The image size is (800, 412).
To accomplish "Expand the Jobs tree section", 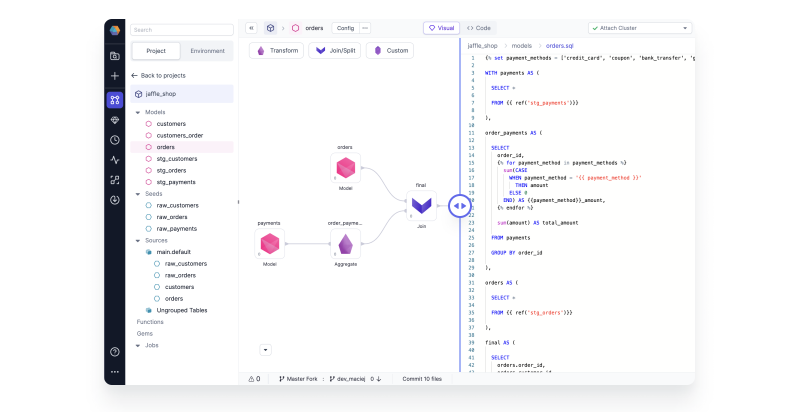I will [137, 345].
